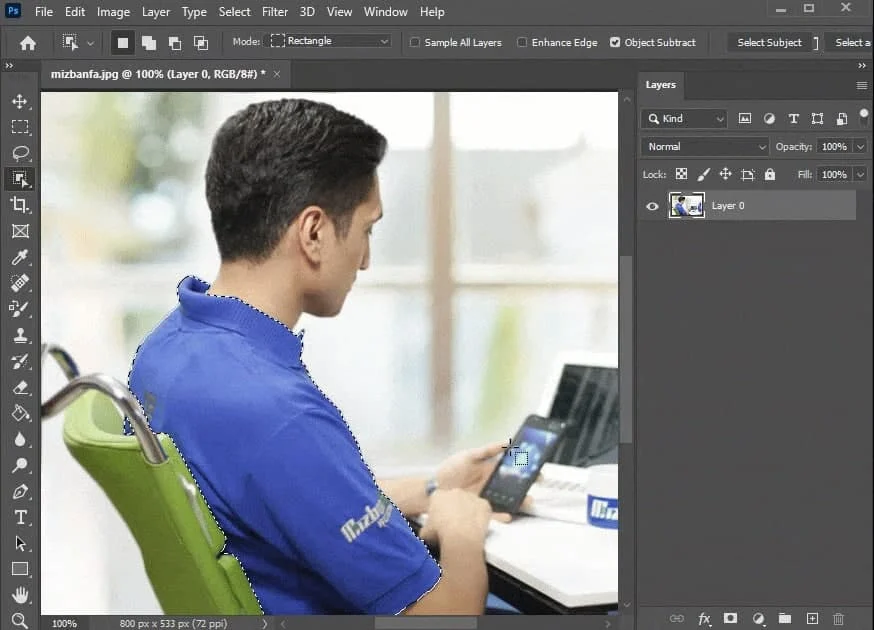Open the Kind filter dropdown

[x=684, y=119]
